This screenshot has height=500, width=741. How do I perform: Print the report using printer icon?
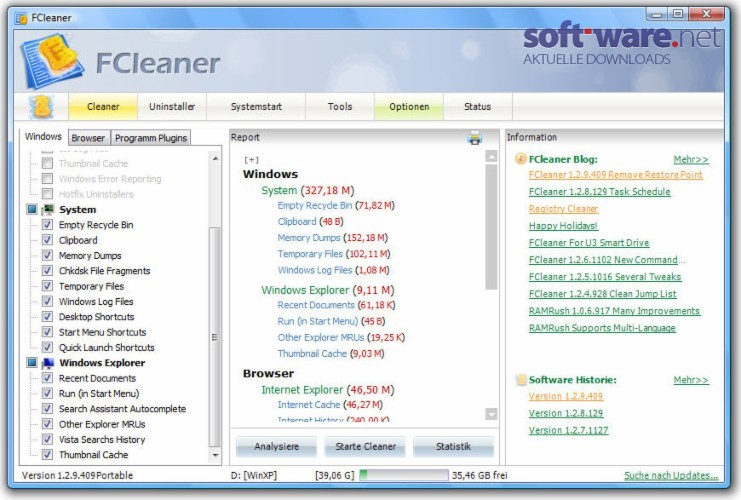(x=474, y=138)
